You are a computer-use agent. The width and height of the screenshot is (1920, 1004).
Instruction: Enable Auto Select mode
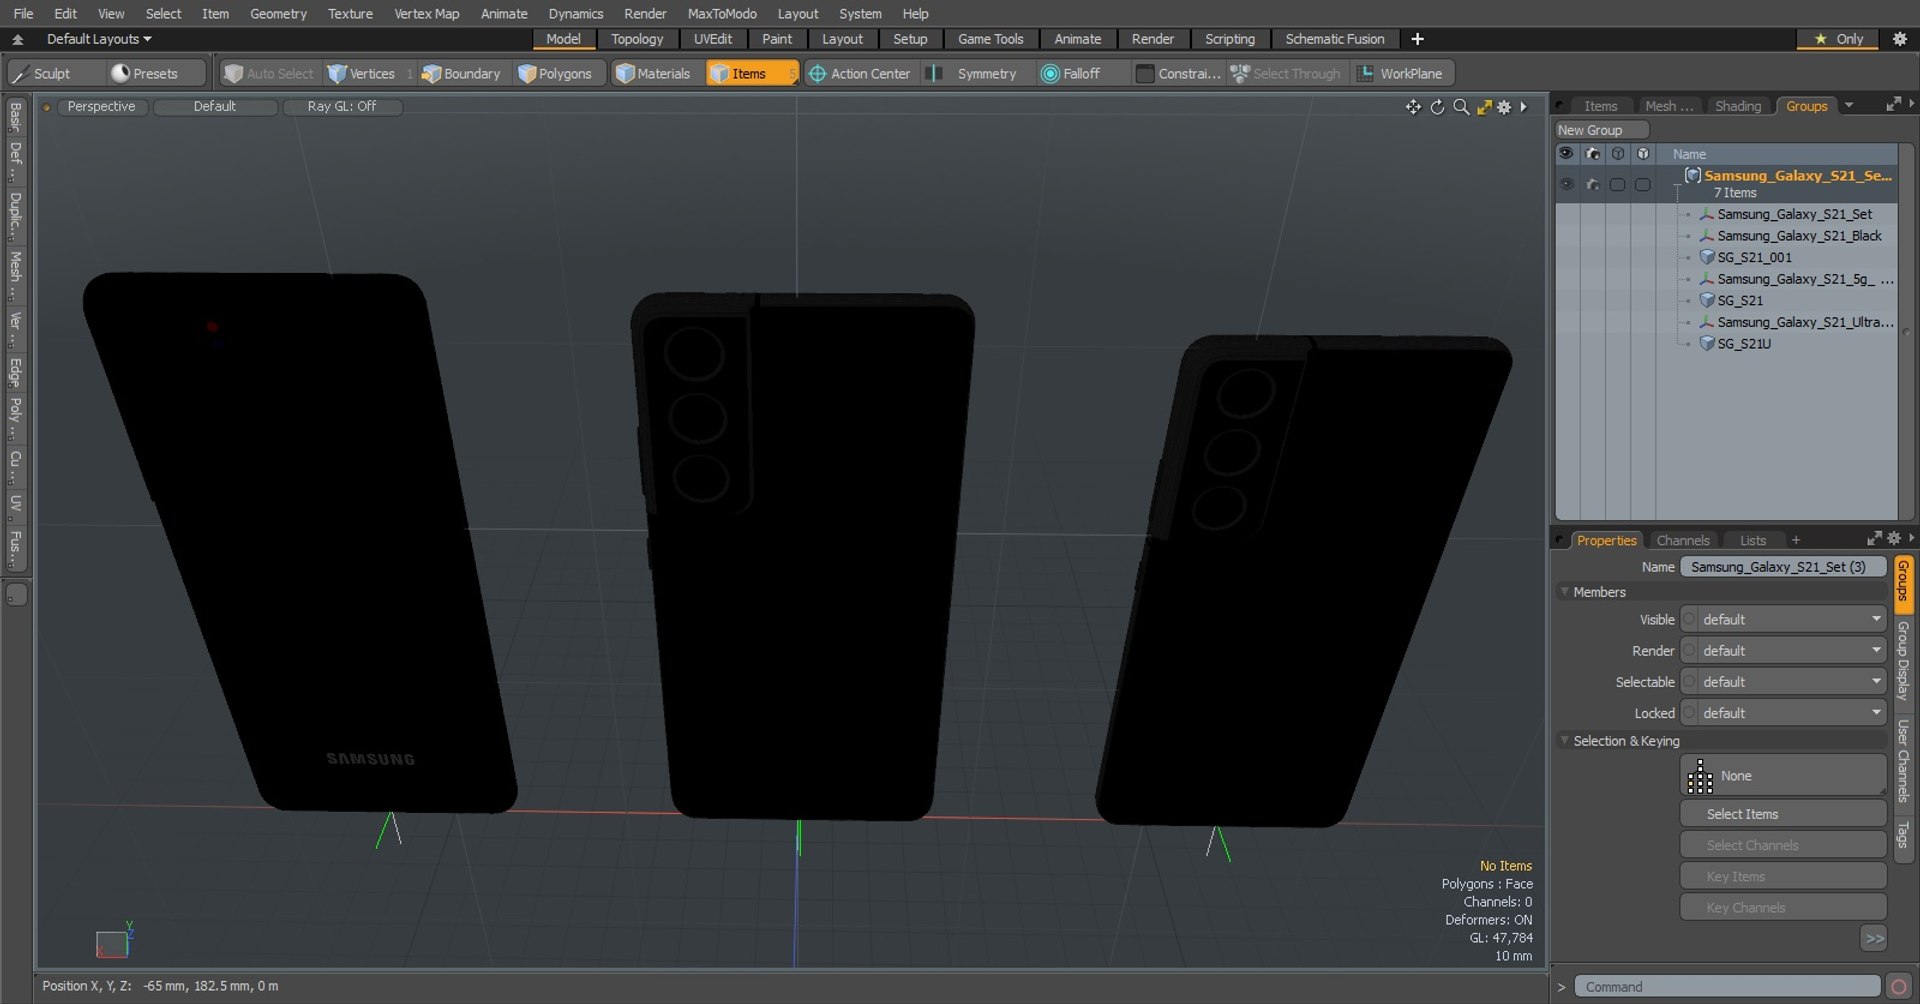point(269,73)
